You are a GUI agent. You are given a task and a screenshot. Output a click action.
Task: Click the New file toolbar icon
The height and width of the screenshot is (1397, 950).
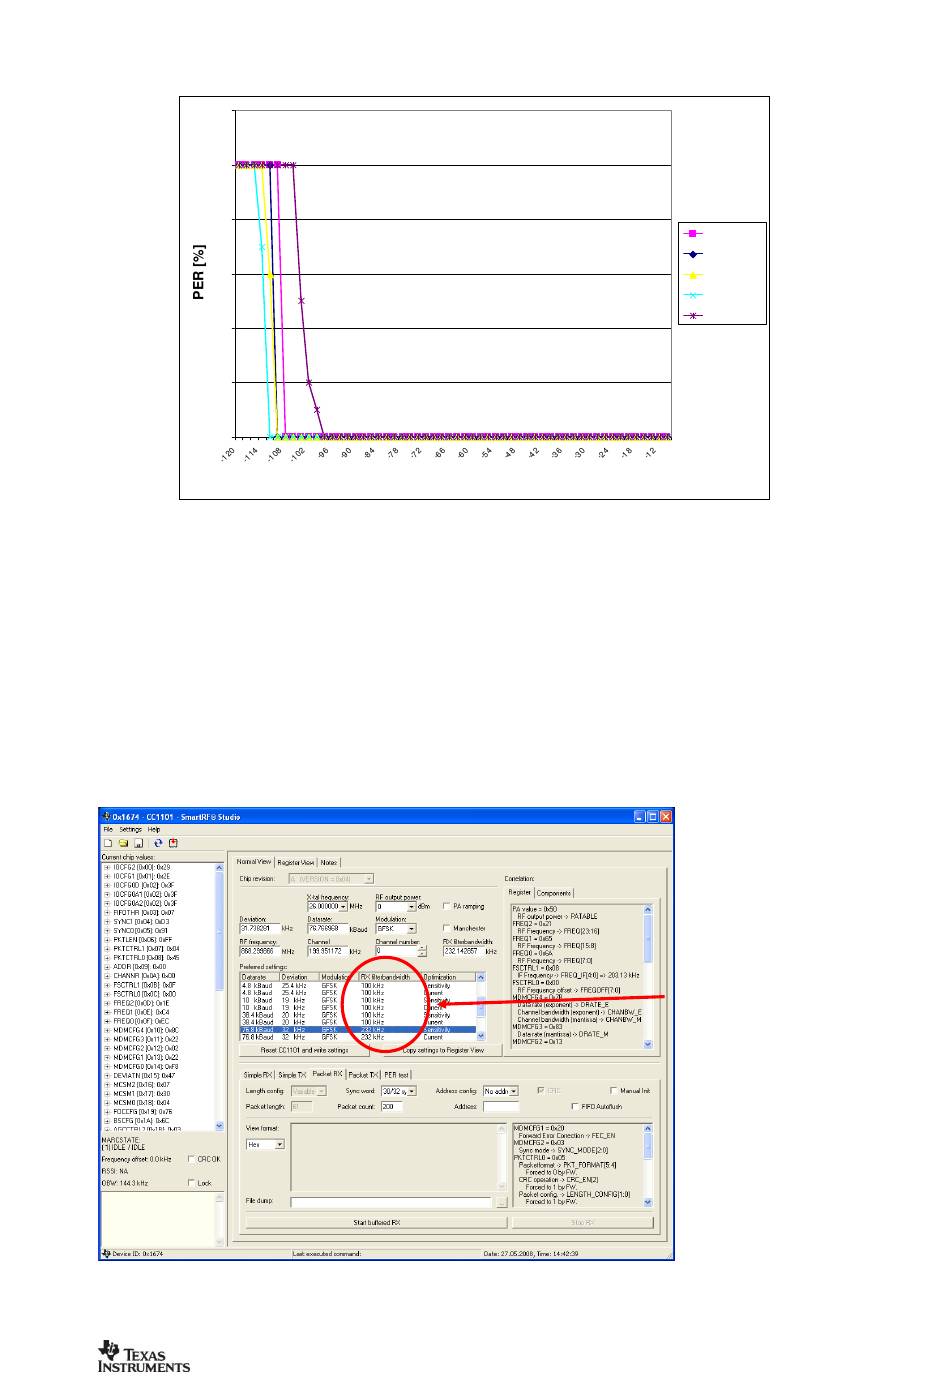[108, 843]
